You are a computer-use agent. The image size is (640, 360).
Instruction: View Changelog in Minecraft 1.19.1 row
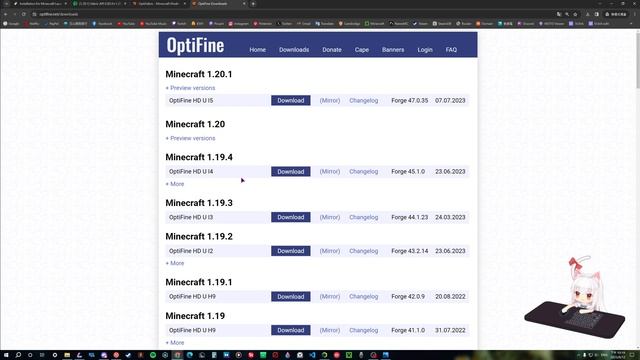coord(364,297)
